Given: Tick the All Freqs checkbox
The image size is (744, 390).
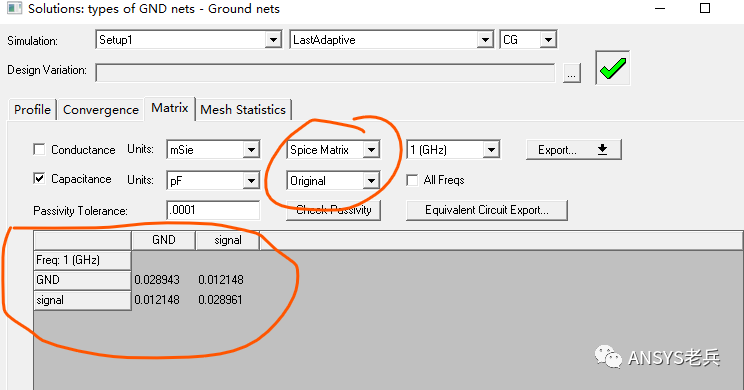Looking at the screenshot, I should tap(412, 180).
